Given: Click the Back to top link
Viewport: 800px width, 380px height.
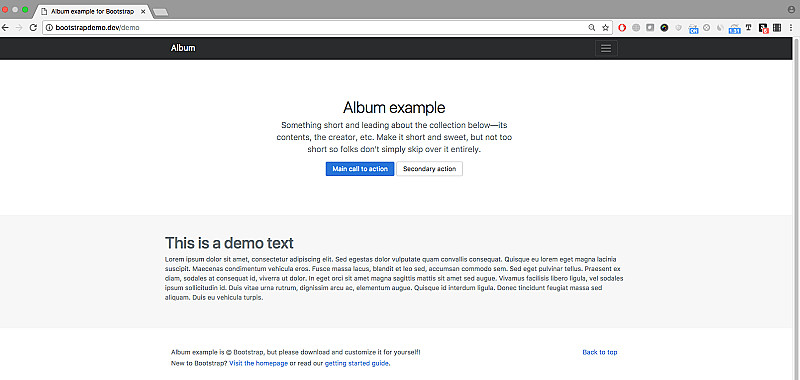Looking at the screenshot, I should click(600, 352).
